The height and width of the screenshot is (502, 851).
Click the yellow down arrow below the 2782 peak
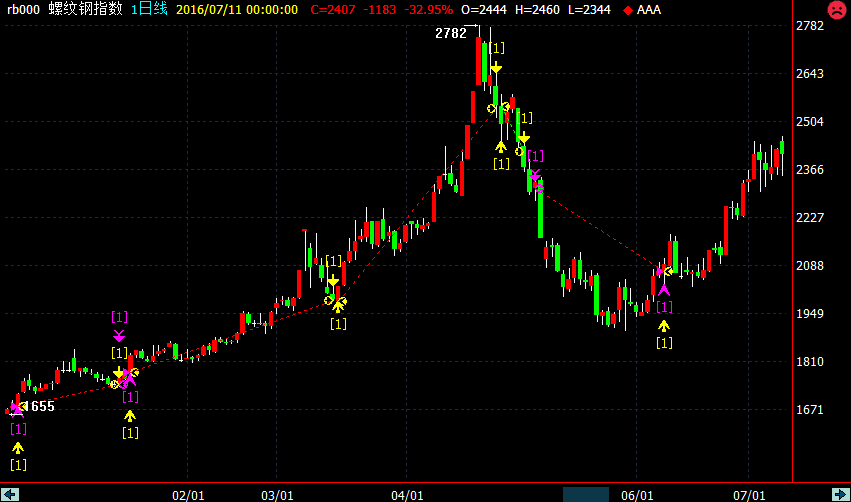(x=495, y=67)
